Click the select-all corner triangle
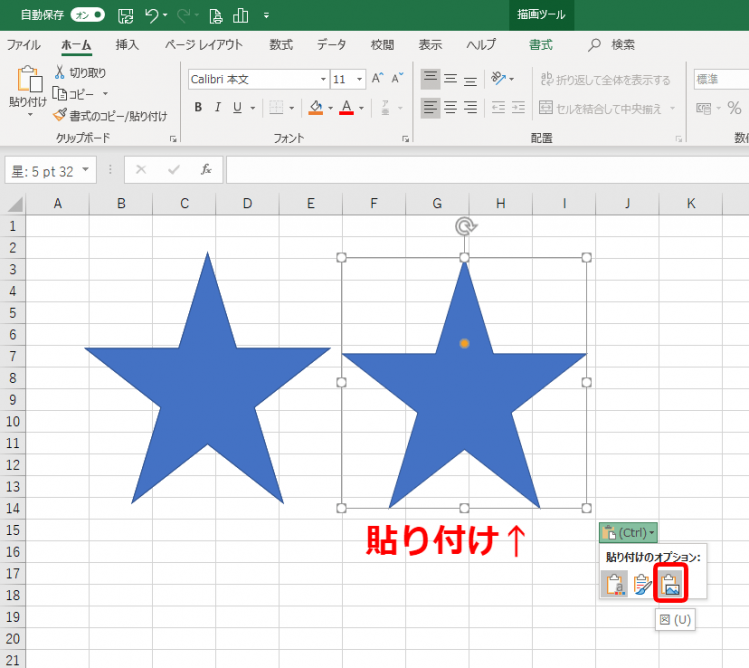Viewport: 749px width, 668px height. click(x=15, y=205)
